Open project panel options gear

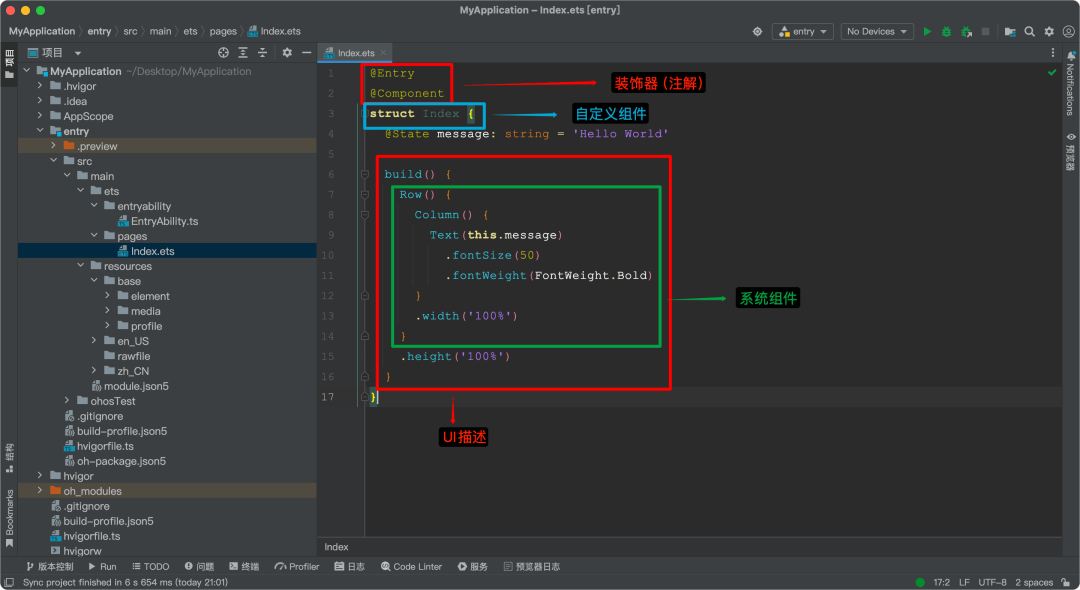(287, 52)
